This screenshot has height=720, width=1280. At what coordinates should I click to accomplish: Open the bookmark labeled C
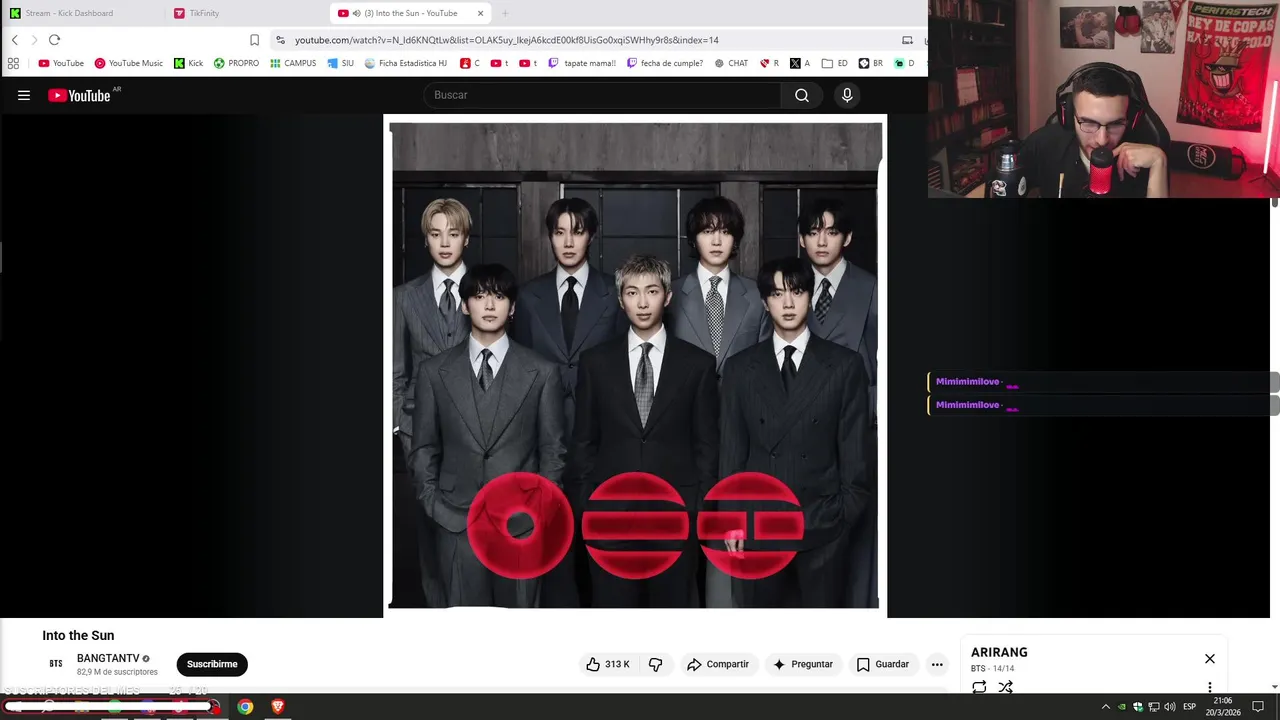tap(470, 63)
